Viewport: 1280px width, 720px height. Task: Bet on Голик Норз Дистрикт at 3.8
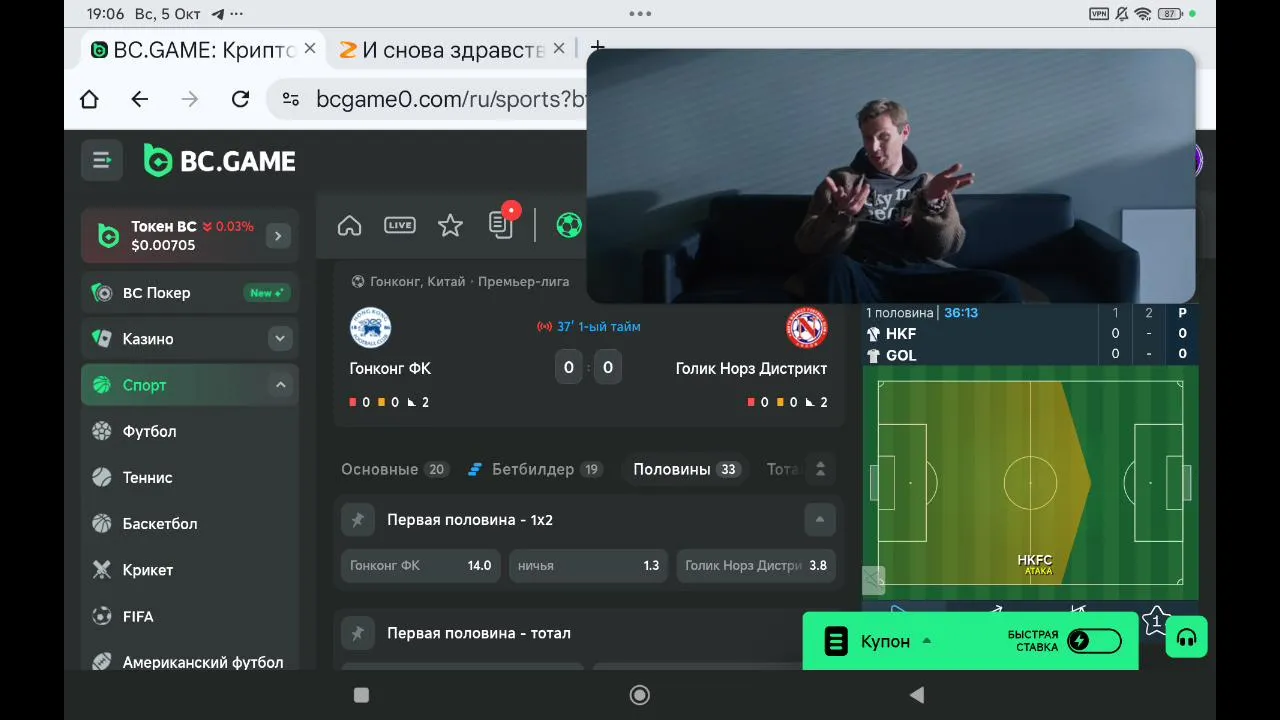[756, 565]
